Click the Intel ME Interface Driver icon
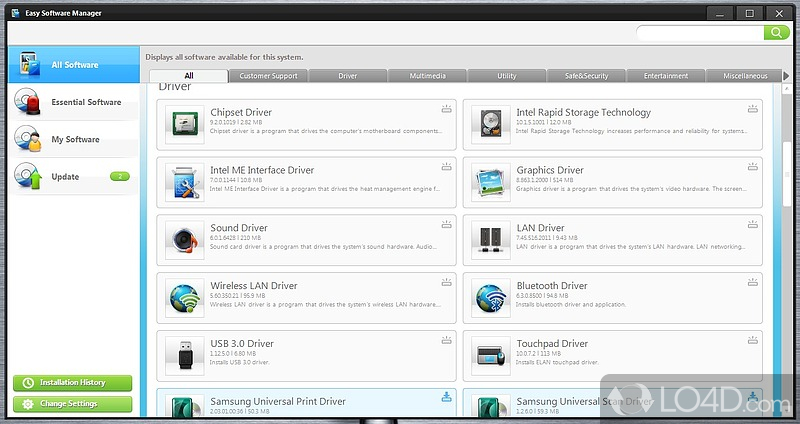Viewport: 800px width, 424px height. click(182, 182)
